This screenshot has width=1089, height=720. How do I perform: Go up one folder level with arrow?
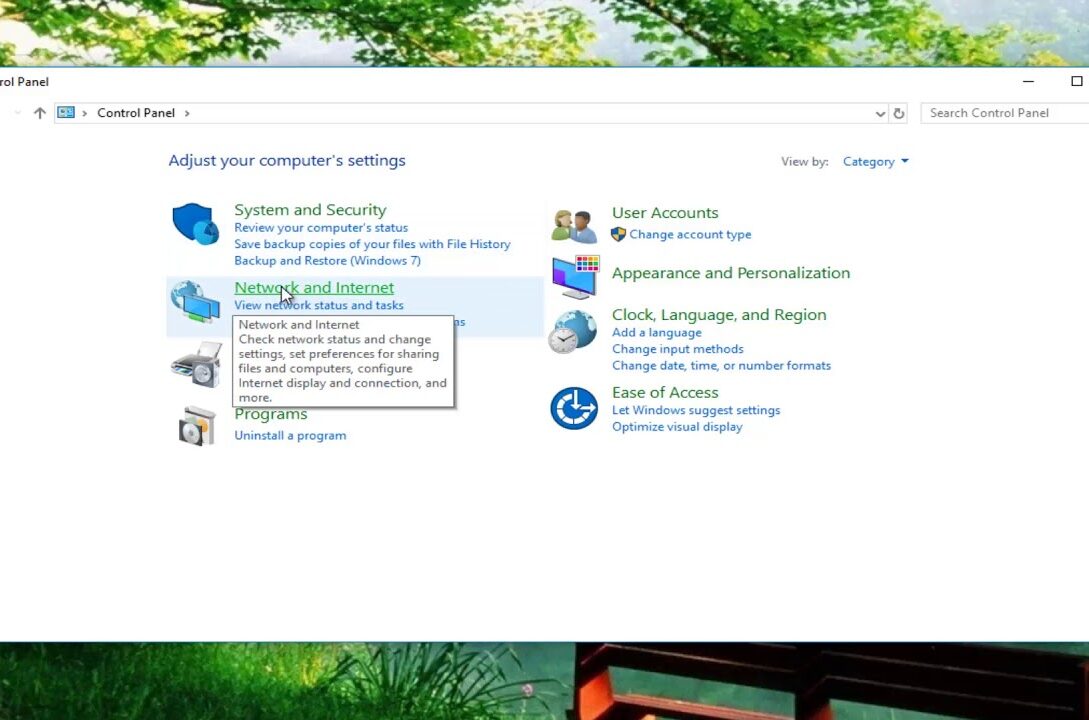tap(40, 113)
